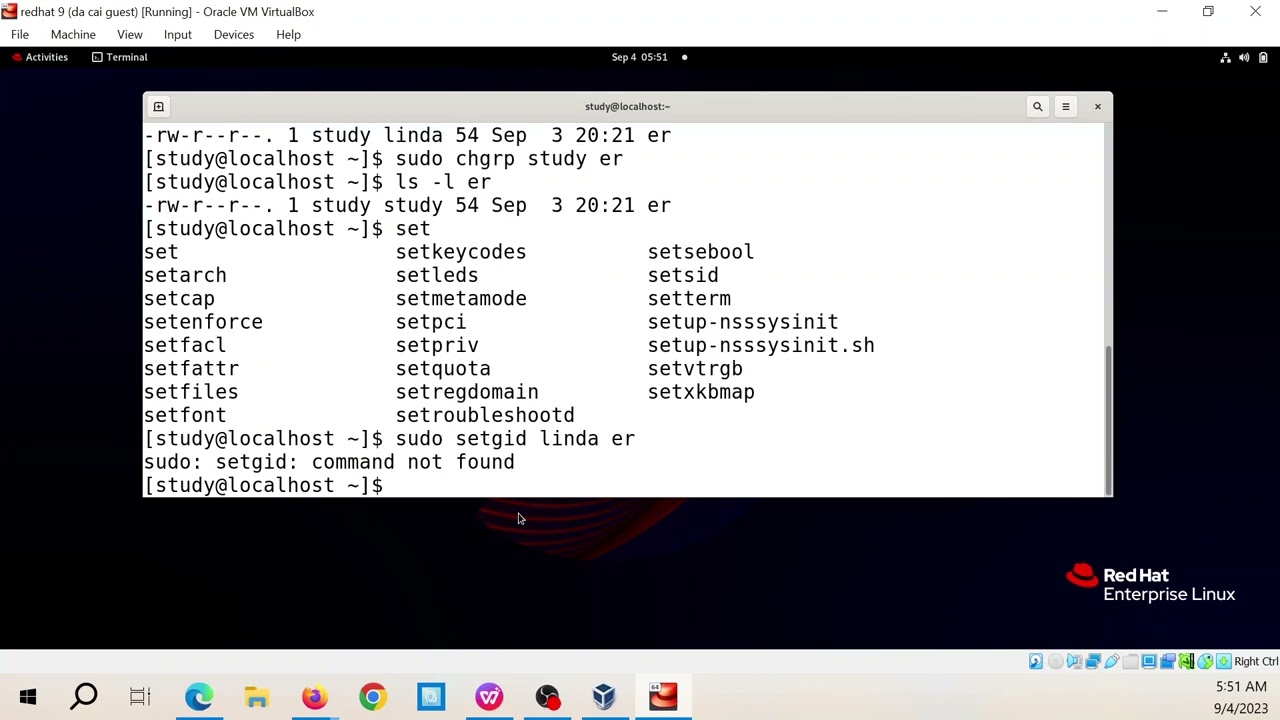1280x720 pixels.
Task: Click the VirtualBox display indicator
Action: coord(1149,661)
